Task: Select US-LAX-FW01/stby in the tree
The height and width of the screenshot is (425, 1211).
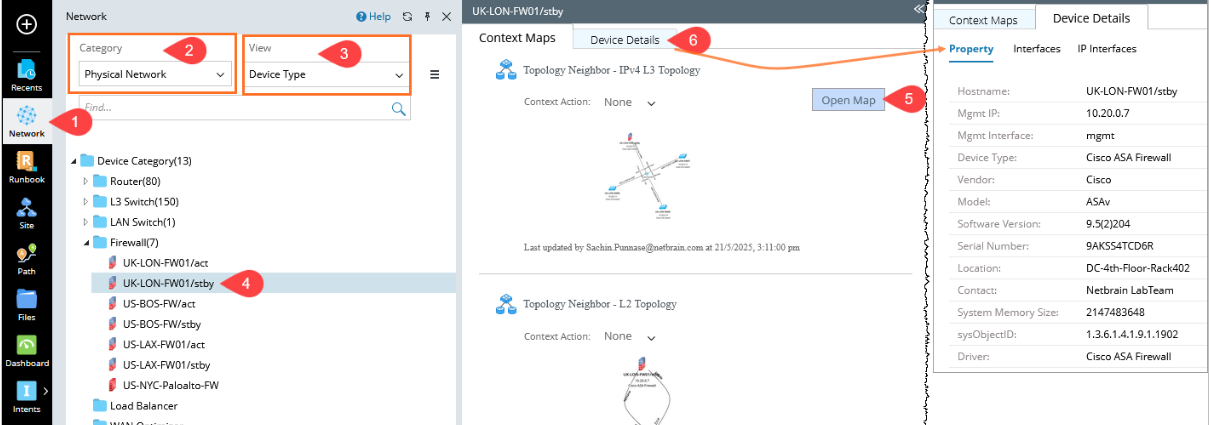Action: pos(166,364)
